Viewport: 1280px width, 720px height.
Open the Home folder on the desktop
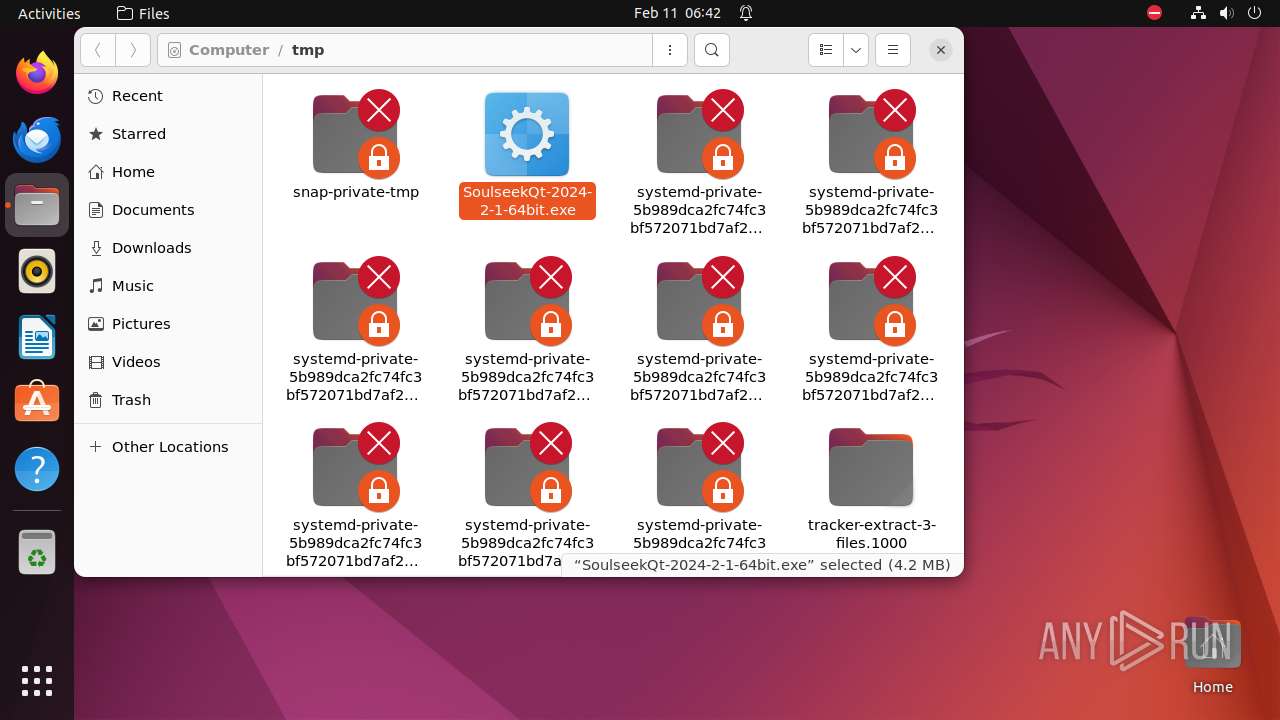1212,657
